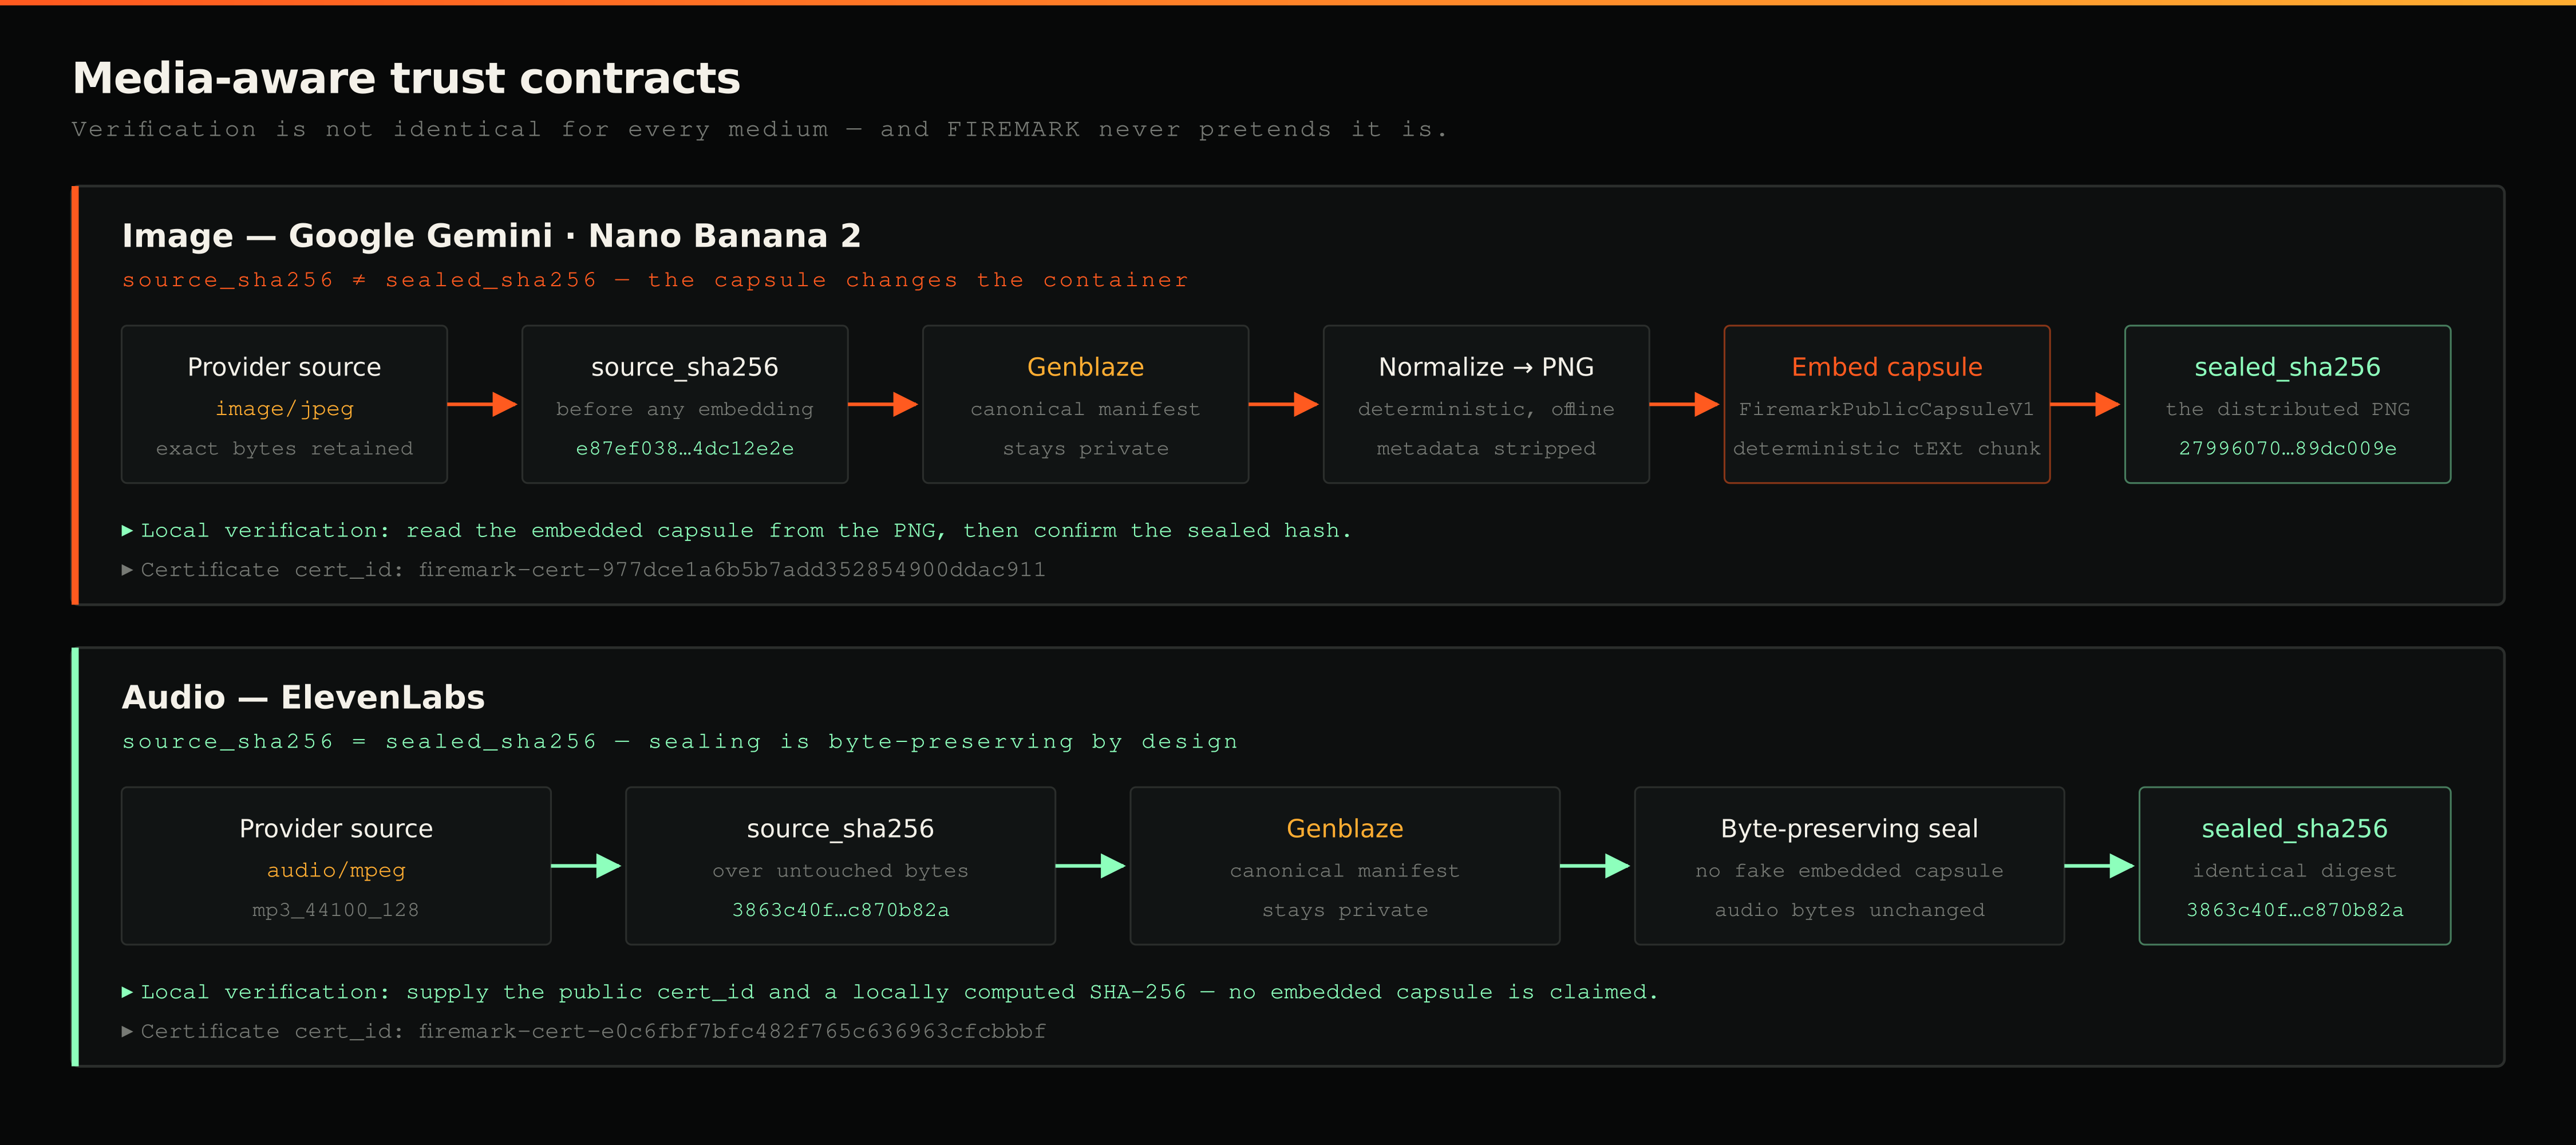Click 'the distributed PNG' text
2576x1145 pixels.
point(2288,409)
